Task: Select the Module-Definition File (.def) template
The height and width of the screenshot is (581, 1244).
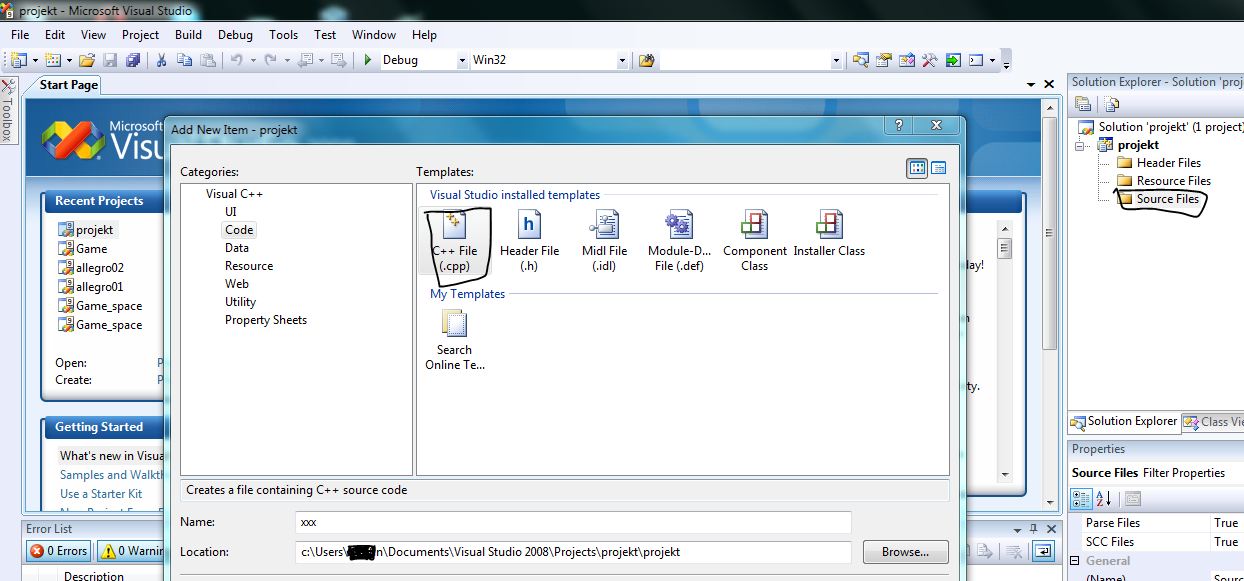Action: [679, 241]
